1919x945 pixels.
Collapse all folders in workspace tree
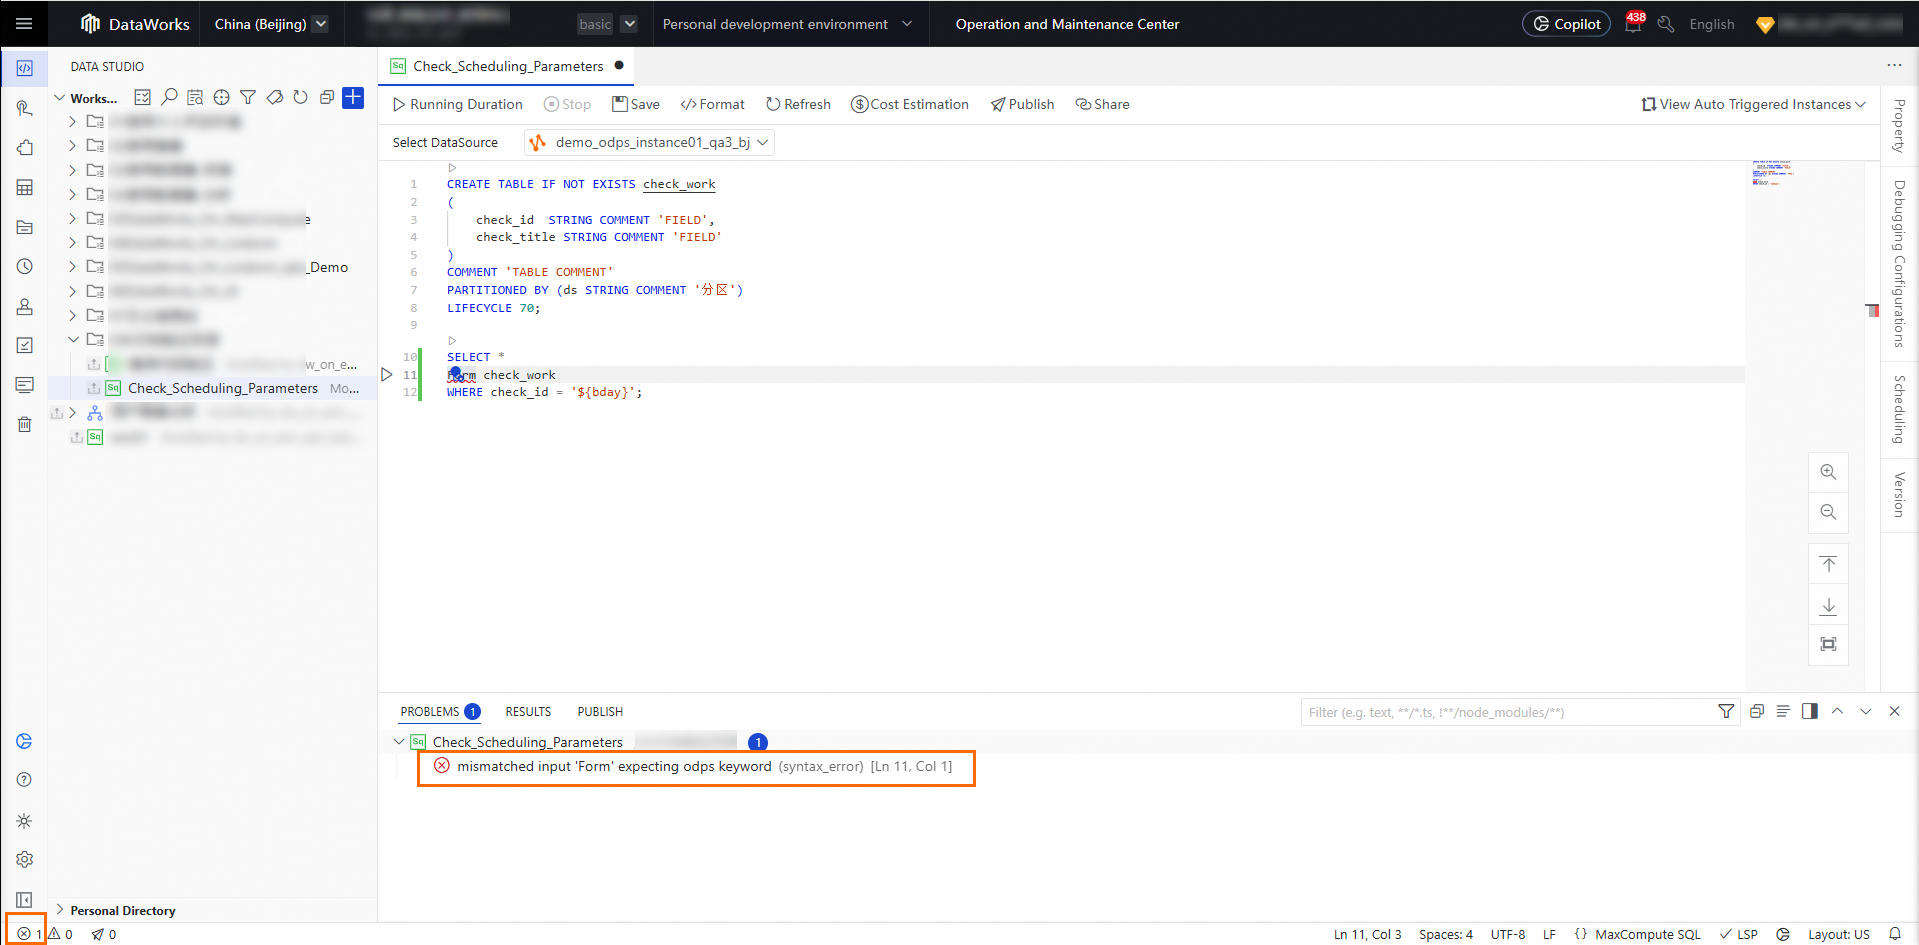pyautogui.click(x=326, y=97)
